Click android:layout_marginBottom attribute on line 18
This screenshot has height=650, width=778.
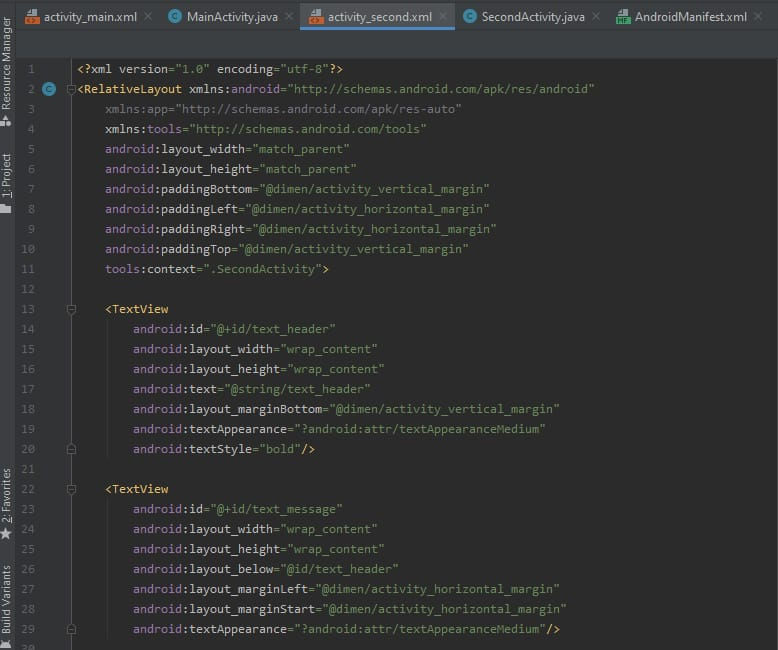coord(346,409)
